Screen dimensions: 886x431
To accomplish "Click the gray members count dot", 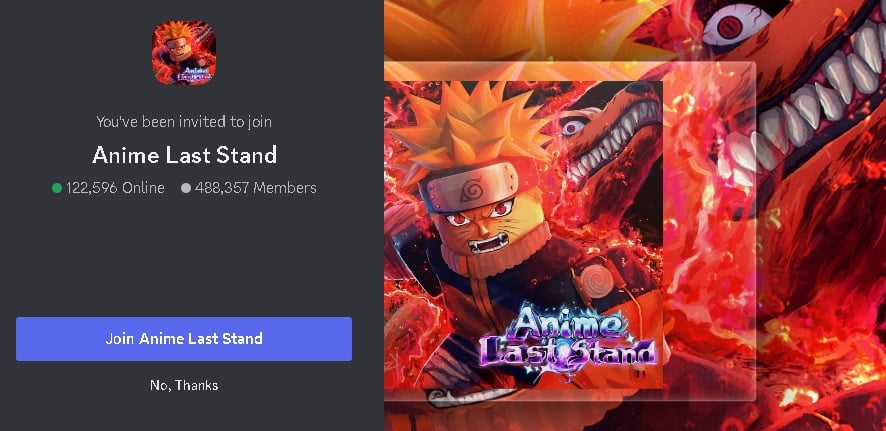I will [186, 188].
